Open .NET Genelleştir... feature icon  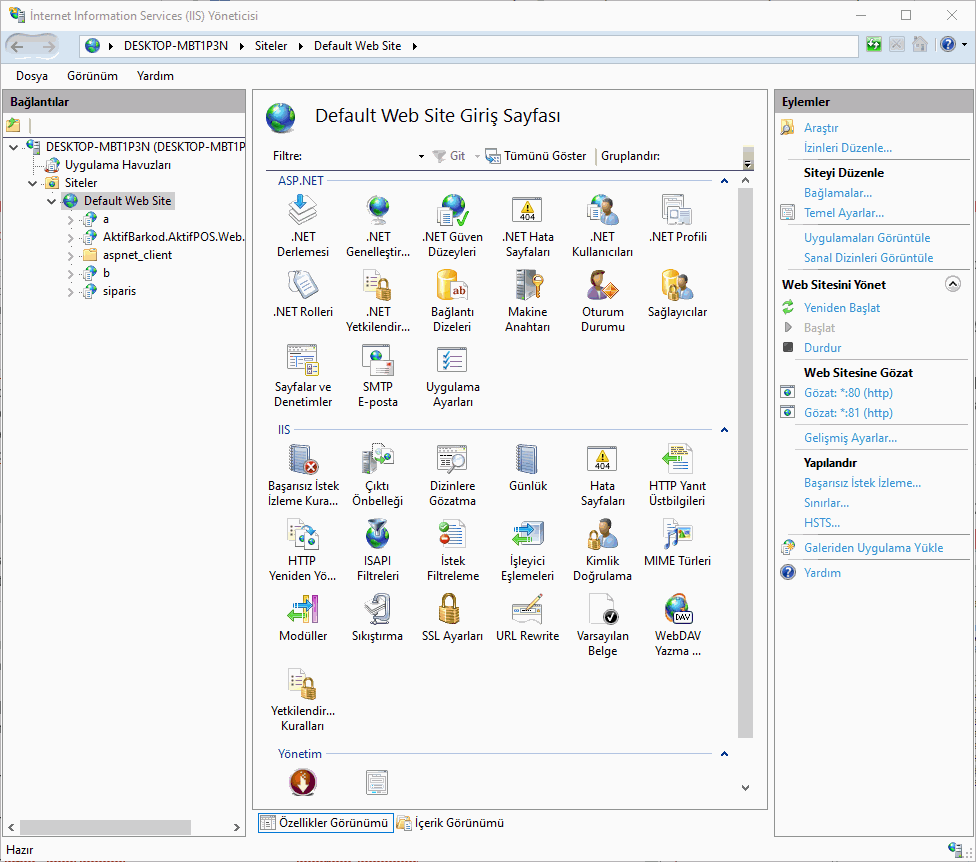point(378,225)
